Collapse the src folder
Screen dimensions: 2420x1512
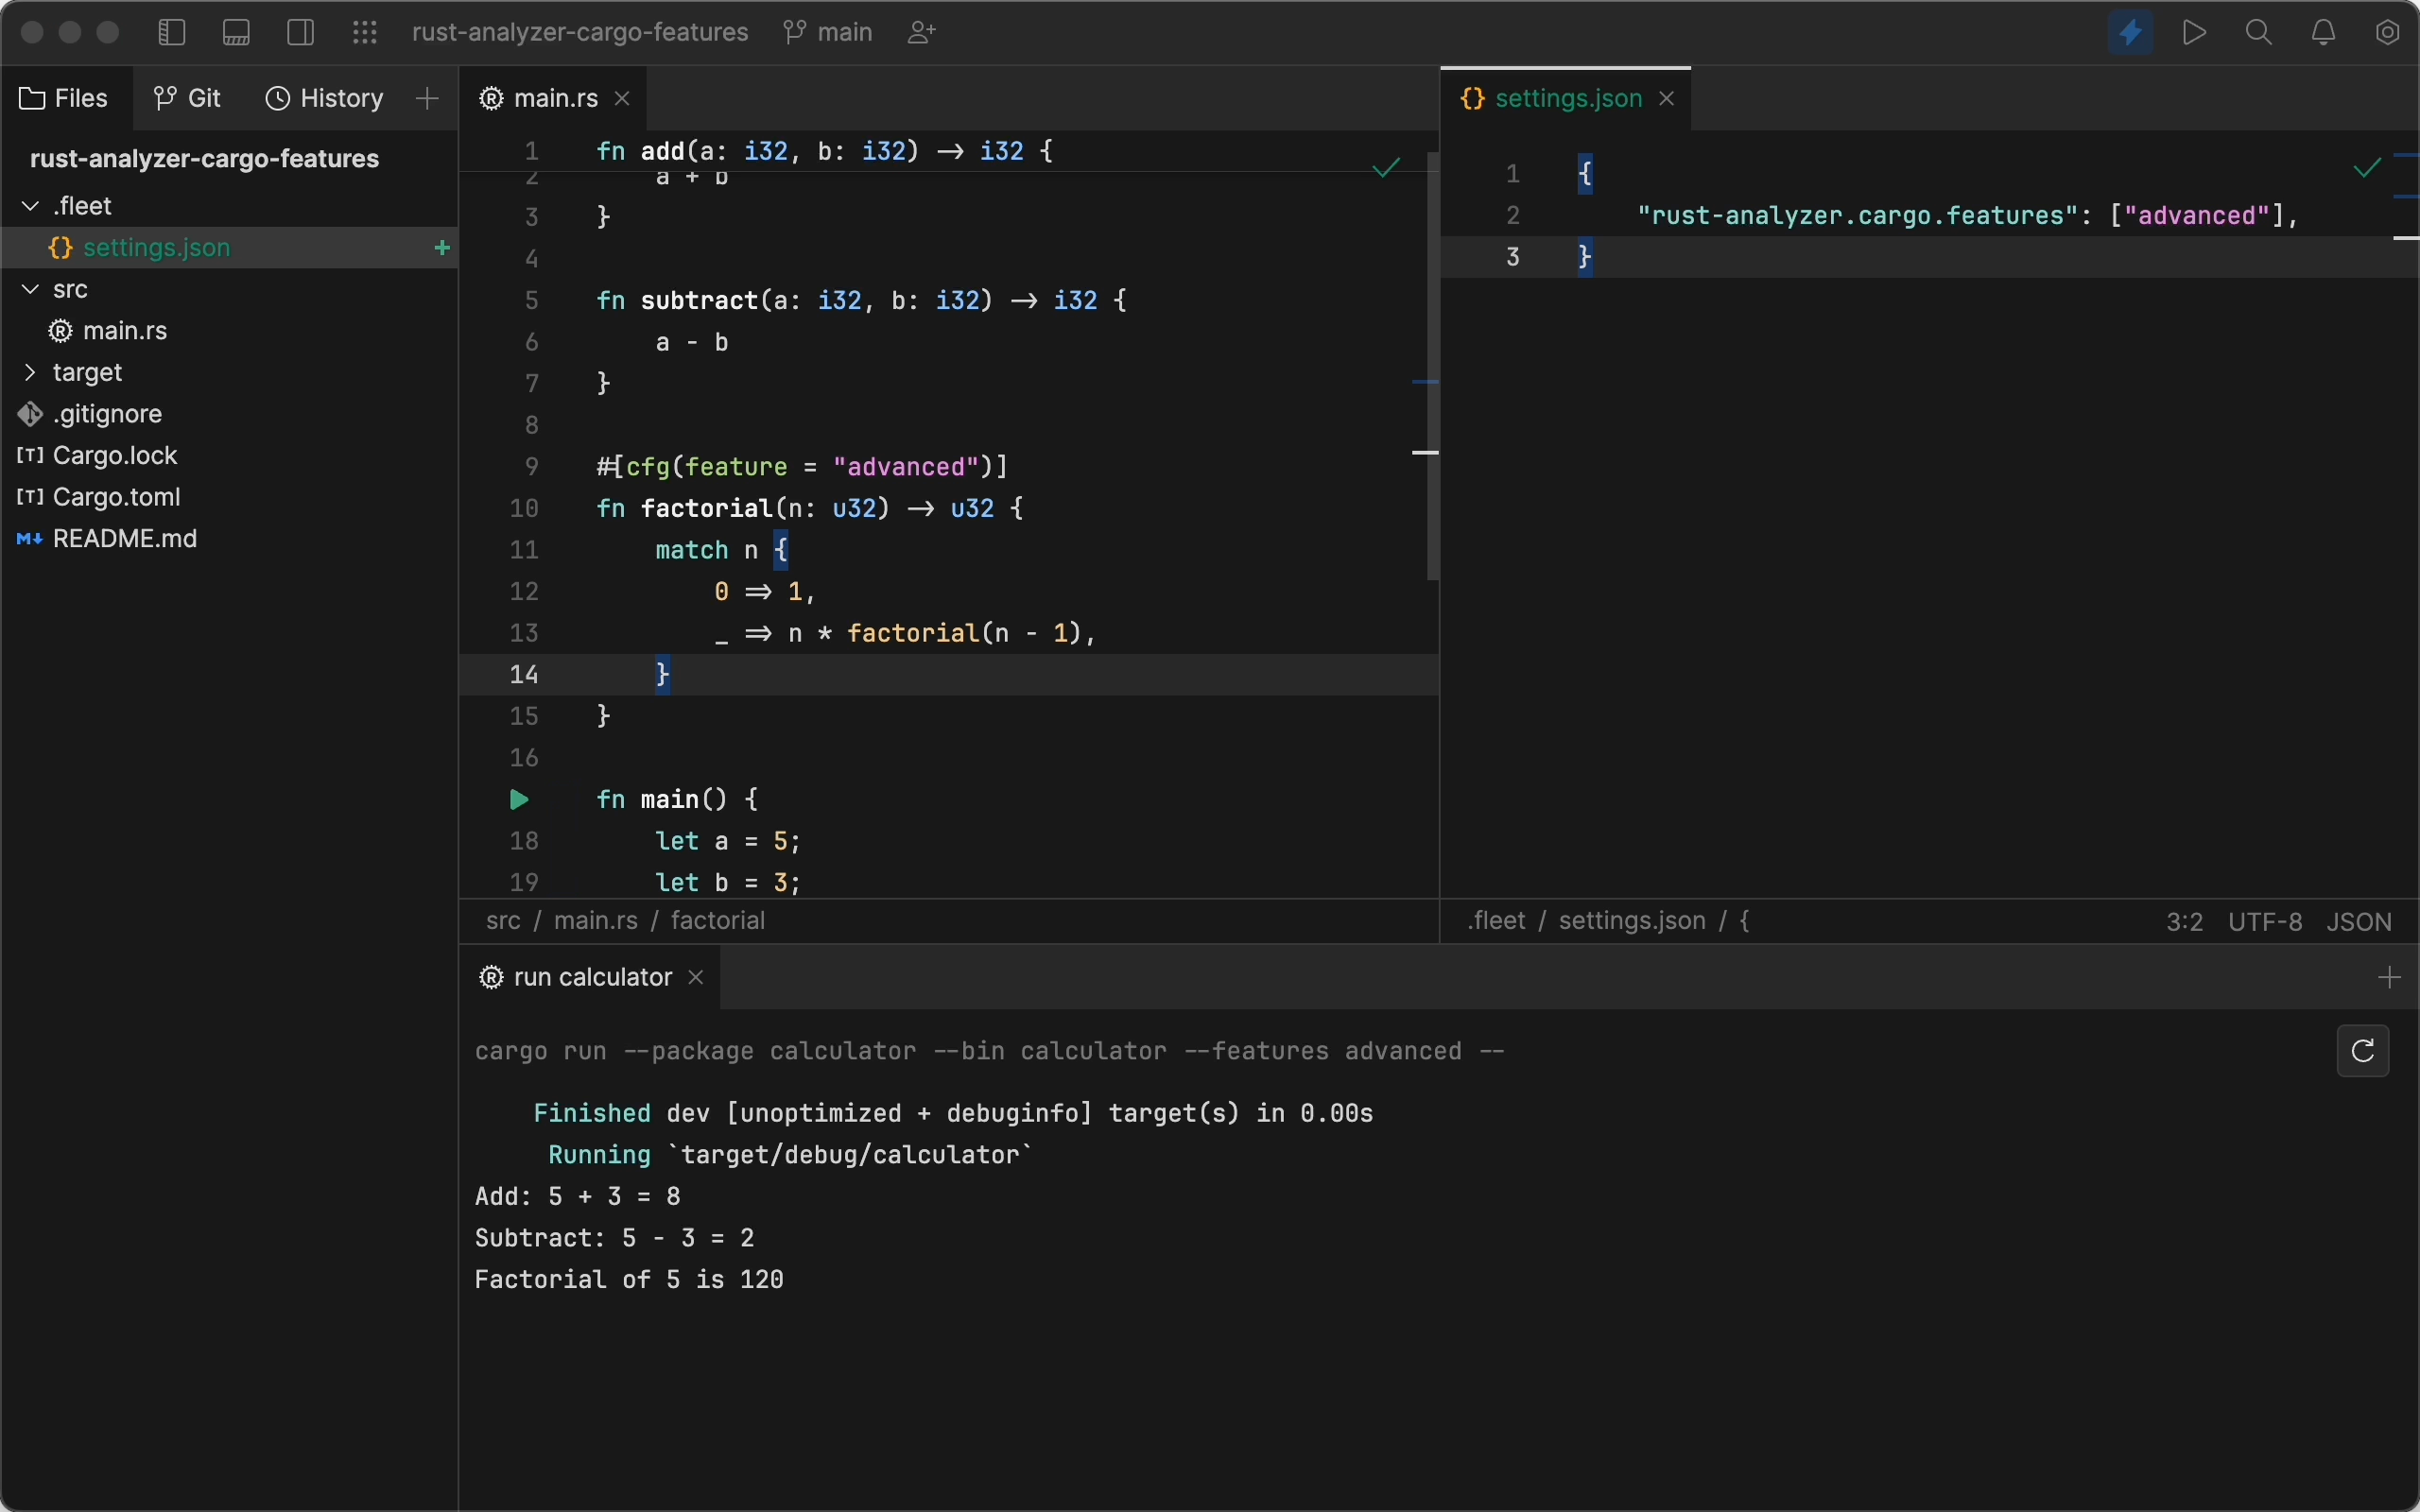pos(30,289)
